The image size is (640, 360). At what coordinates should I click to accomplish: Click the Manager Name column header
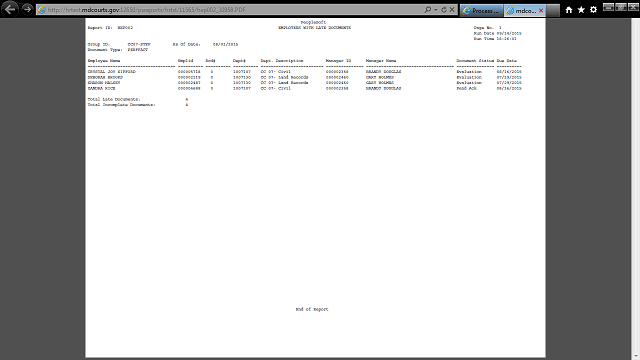click(381, 61)
